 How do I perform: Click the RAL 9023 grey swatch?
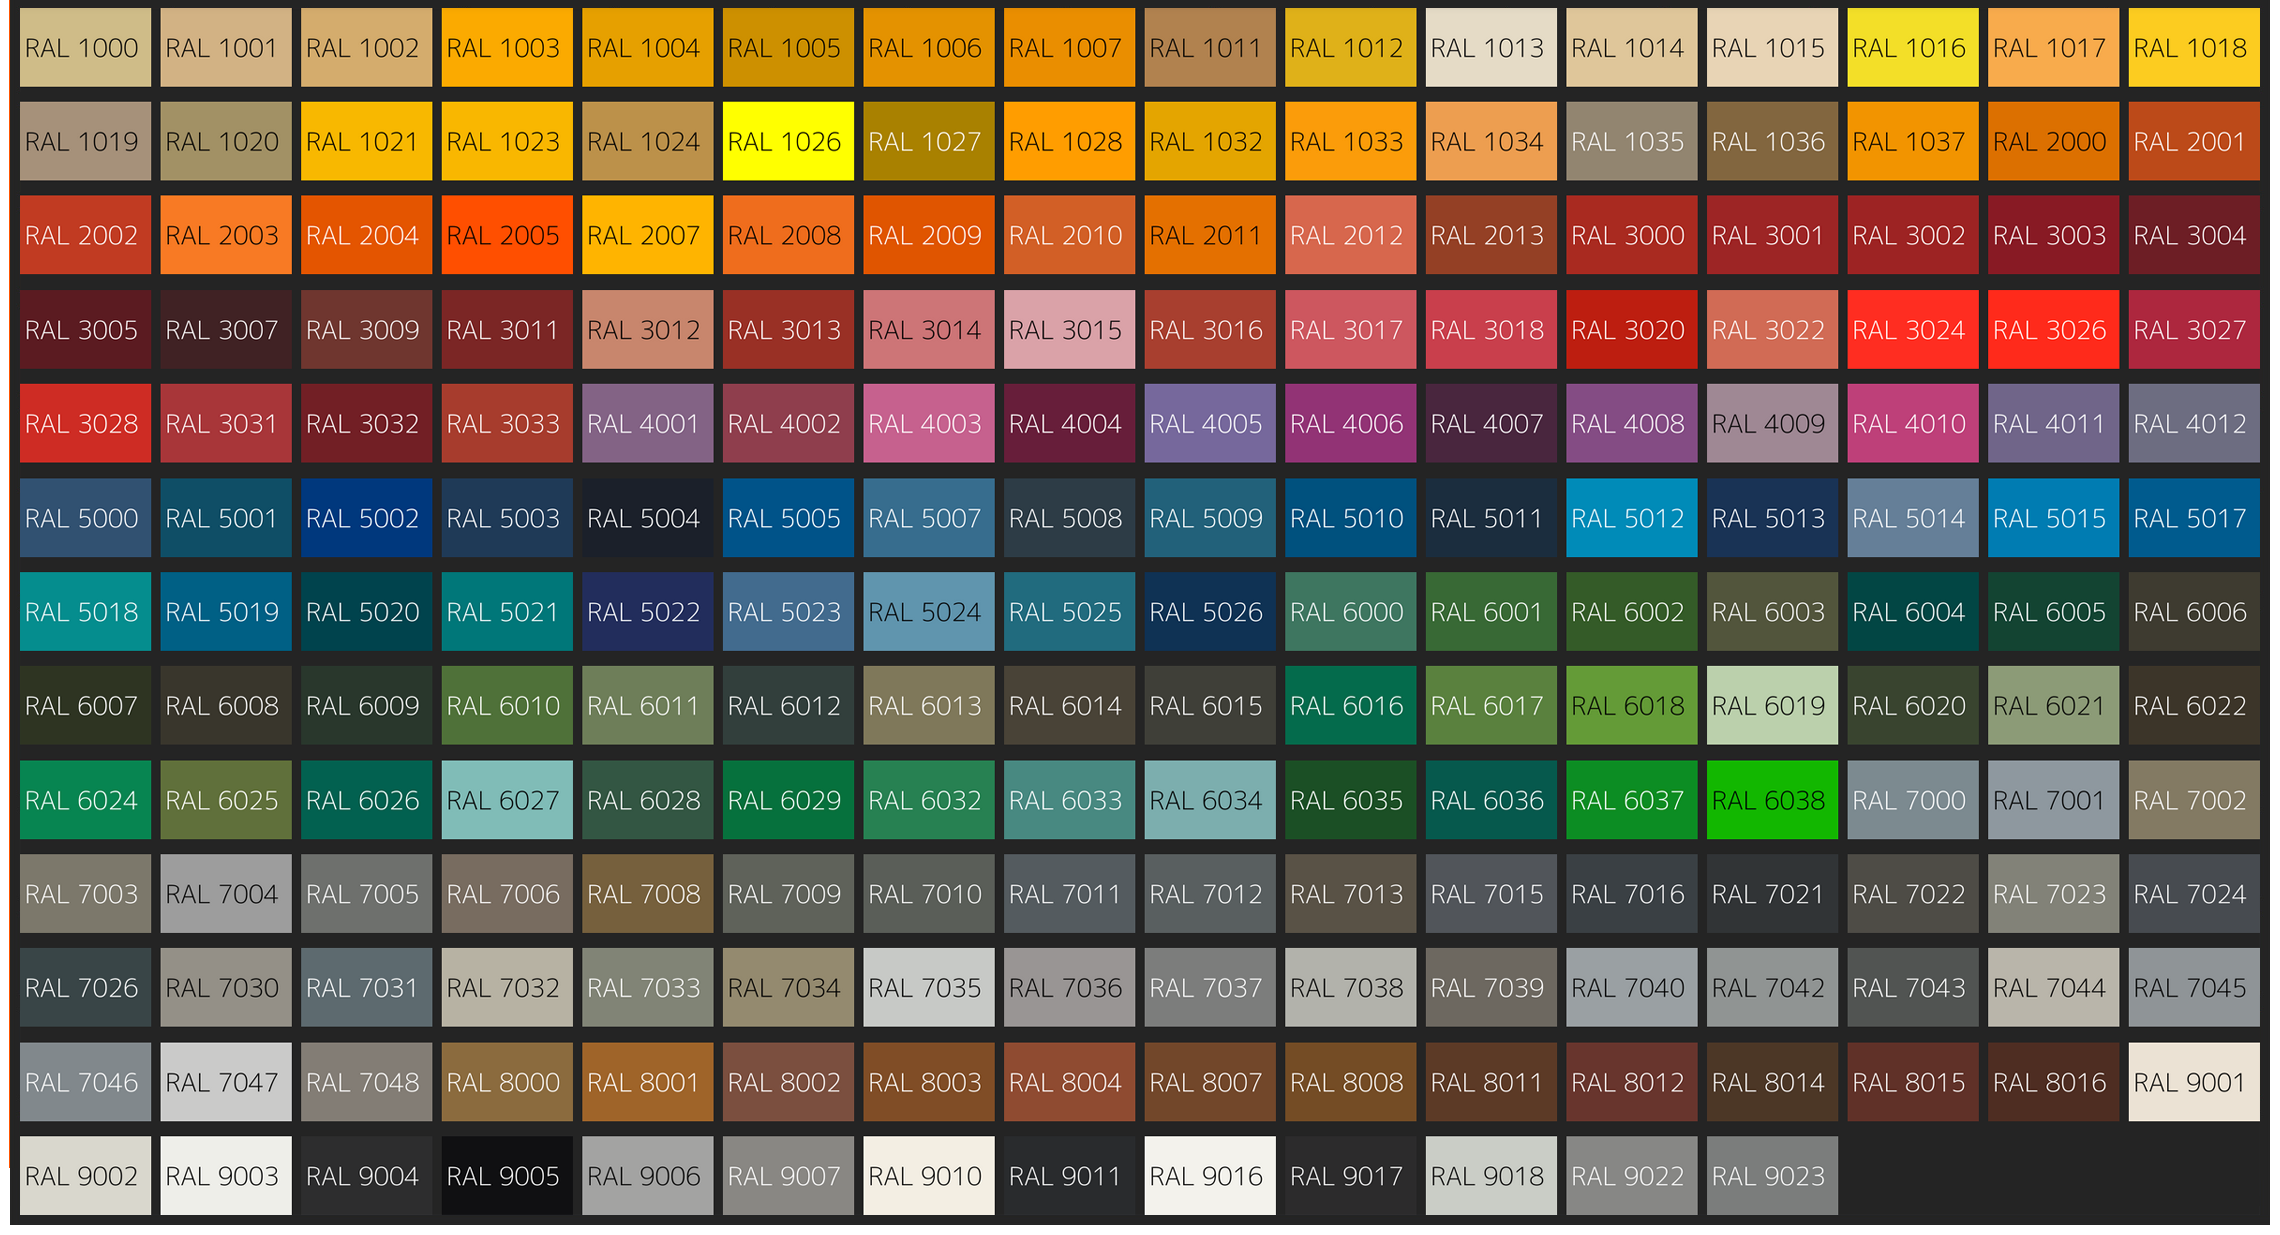(1772, 1175)
